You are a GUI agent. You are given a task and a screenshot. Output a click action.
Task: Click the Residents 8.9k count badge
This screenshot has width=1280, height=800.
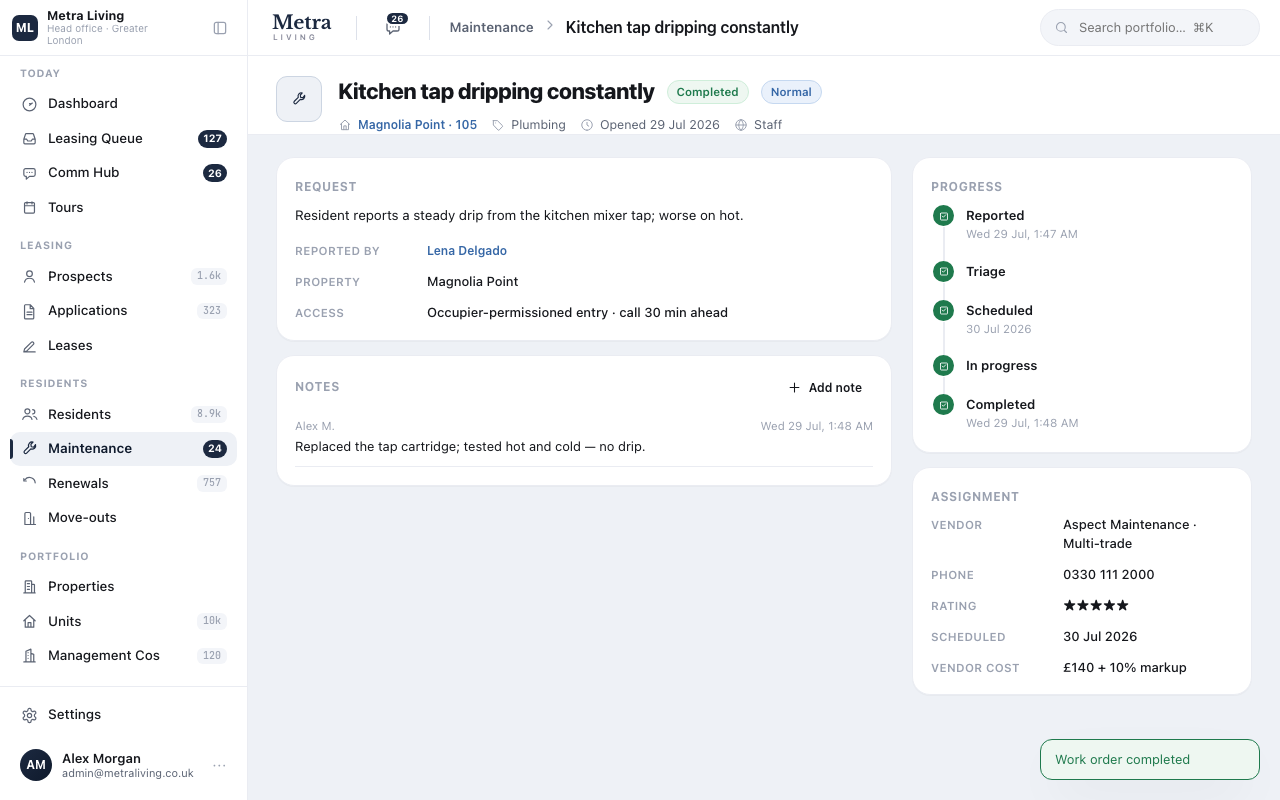209,415
